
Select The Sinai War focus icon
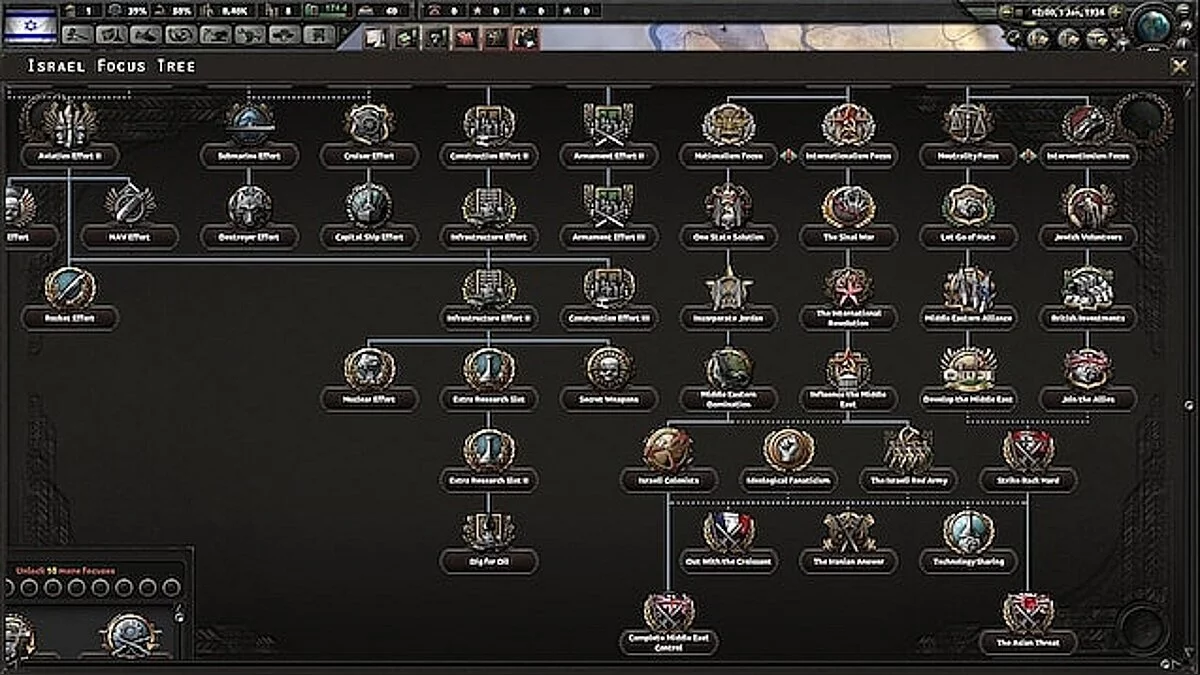pos(848,206)
